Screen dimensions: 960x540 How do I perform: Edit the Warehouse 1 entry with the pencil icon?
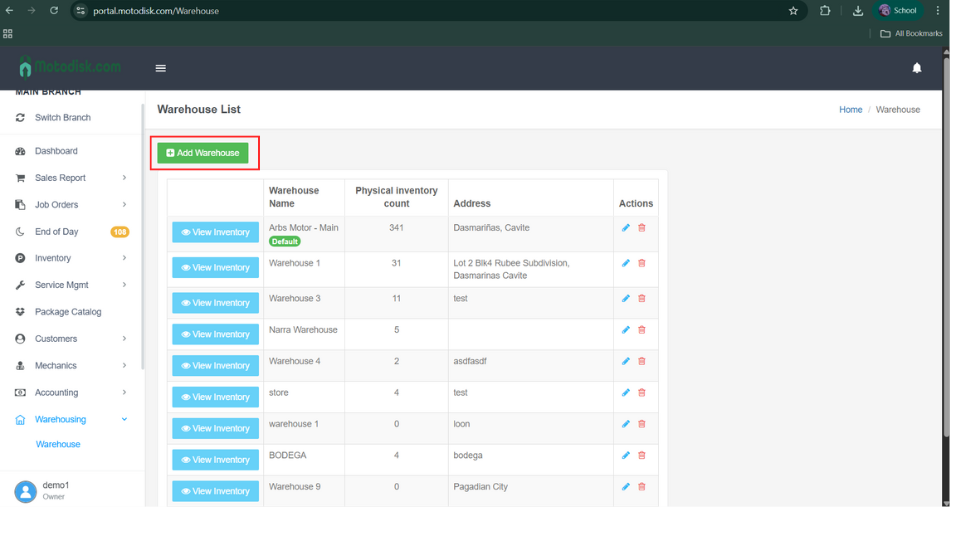[626, 263]
